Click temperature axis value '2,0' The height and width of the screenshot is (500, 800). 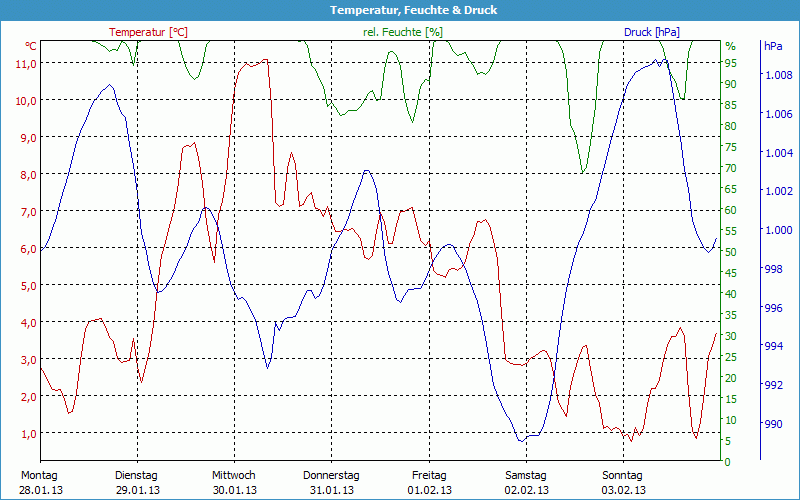pos(28,396)
